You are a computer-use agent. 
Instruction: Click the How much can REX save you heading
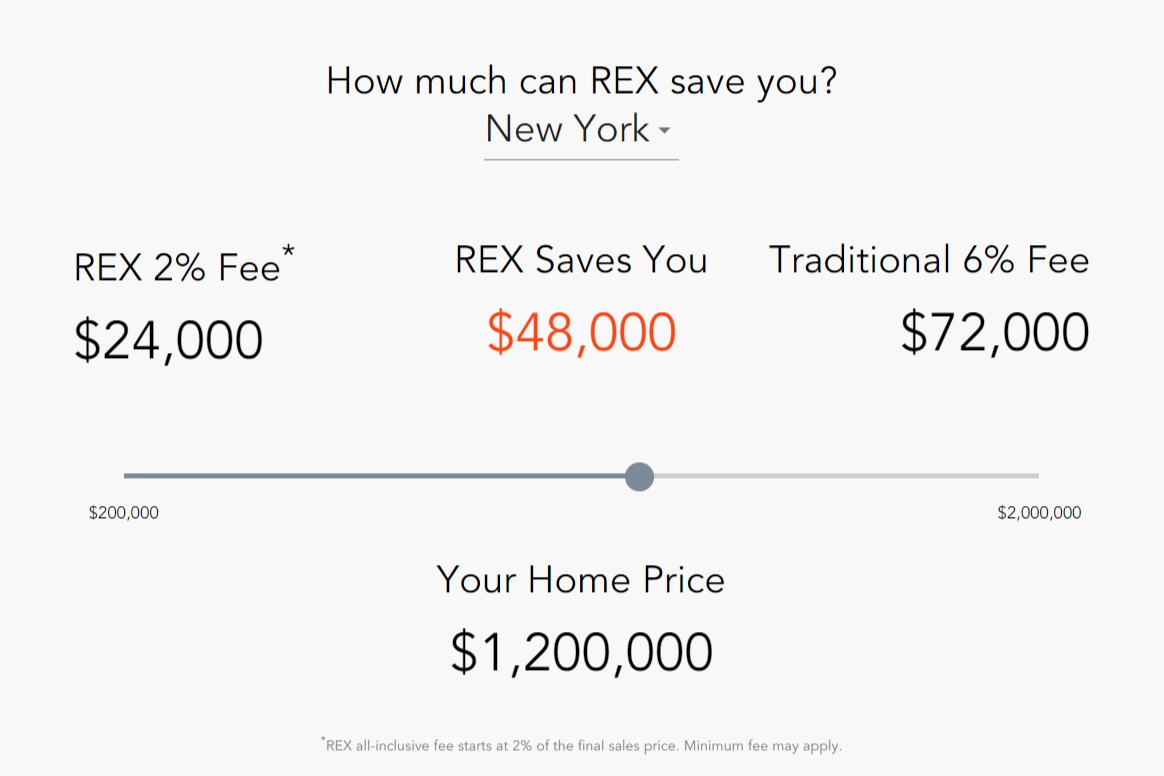click(583, 80)
